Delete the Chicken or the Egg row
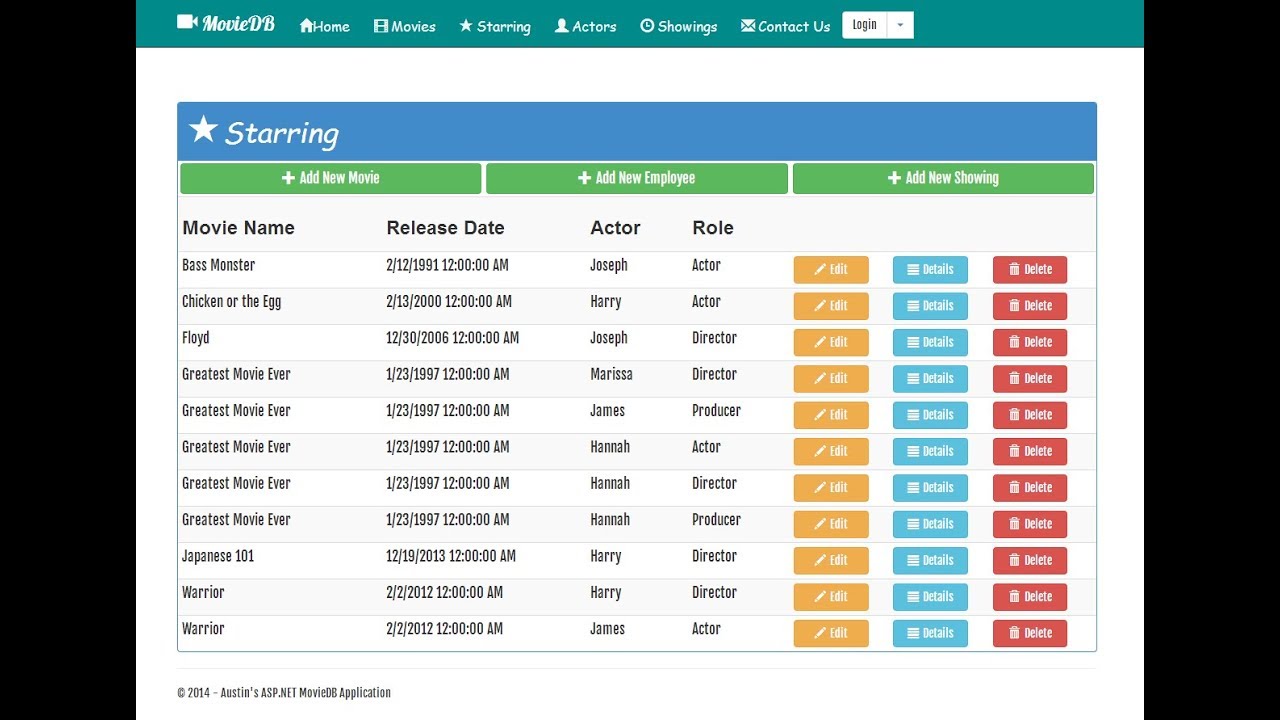Screen dimensions: 1280x720 1030,306
